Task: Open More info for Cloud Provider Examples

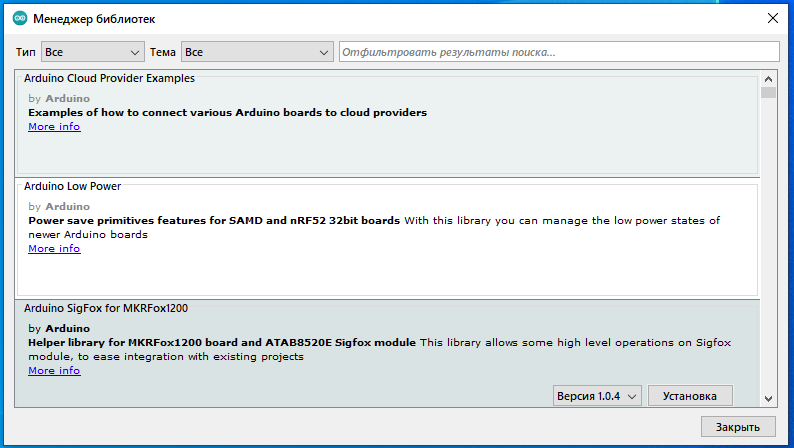Action: tap(54, 127)
